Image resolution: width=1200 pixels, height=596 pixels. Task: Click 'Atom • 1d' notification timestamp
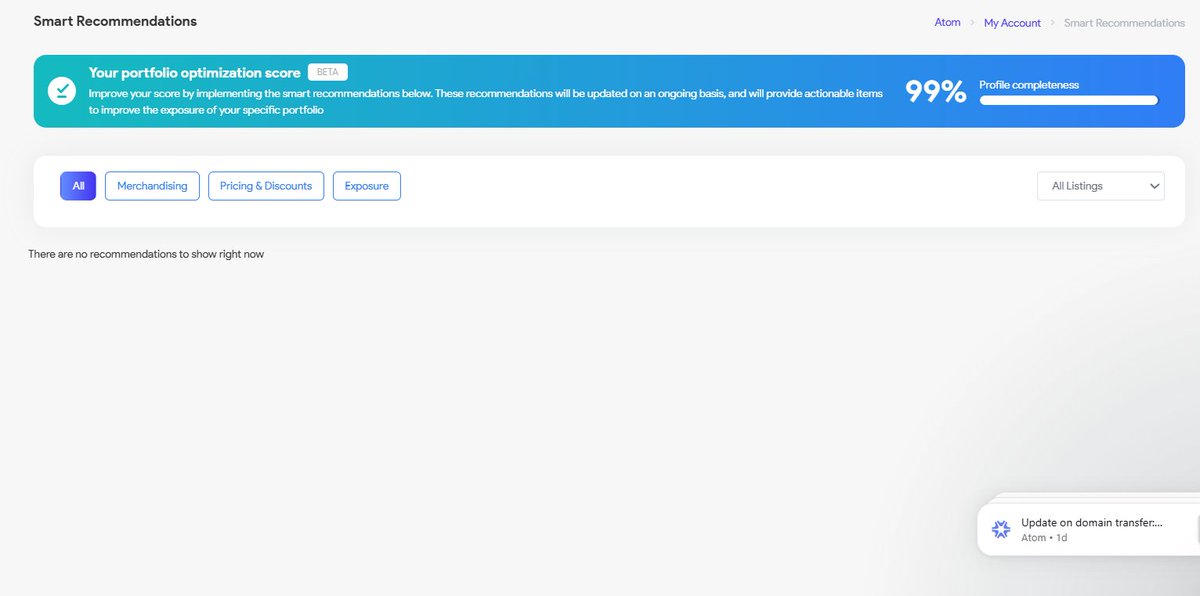click(1044, 538)
